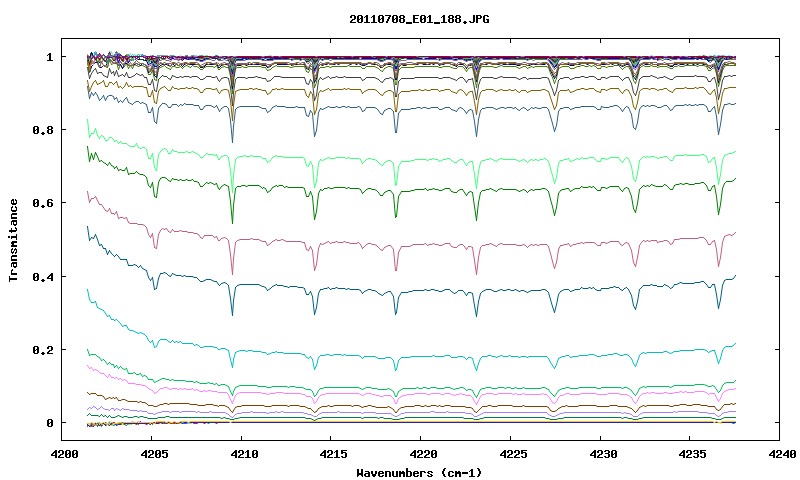Click the y-axis tick label 1
Image resolution: width=800 pixels, height=480 pixels.
(49, 57)
